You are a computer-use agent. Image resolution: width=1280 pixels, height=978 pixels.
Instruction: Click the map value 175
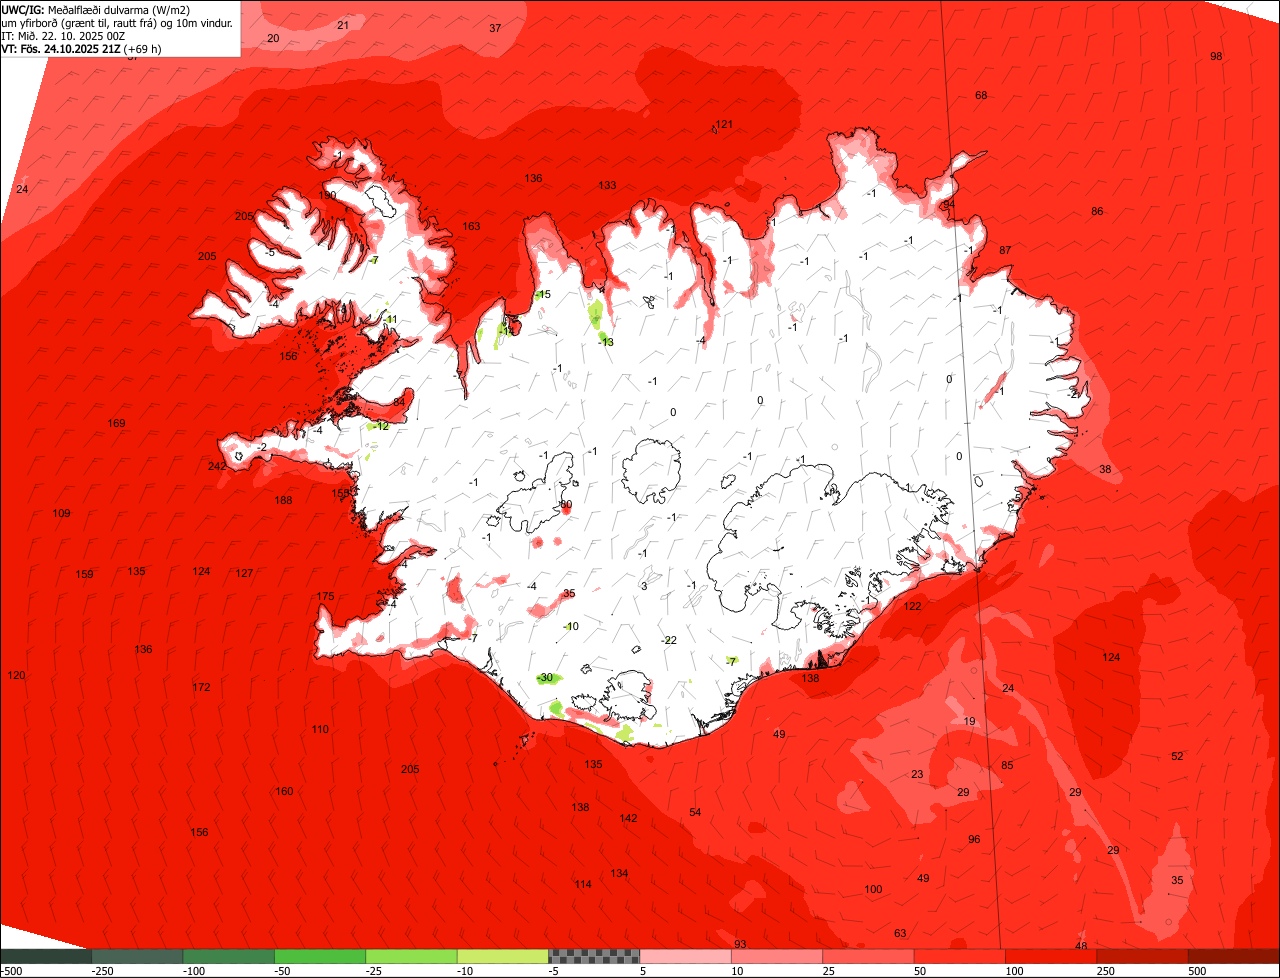325,596
